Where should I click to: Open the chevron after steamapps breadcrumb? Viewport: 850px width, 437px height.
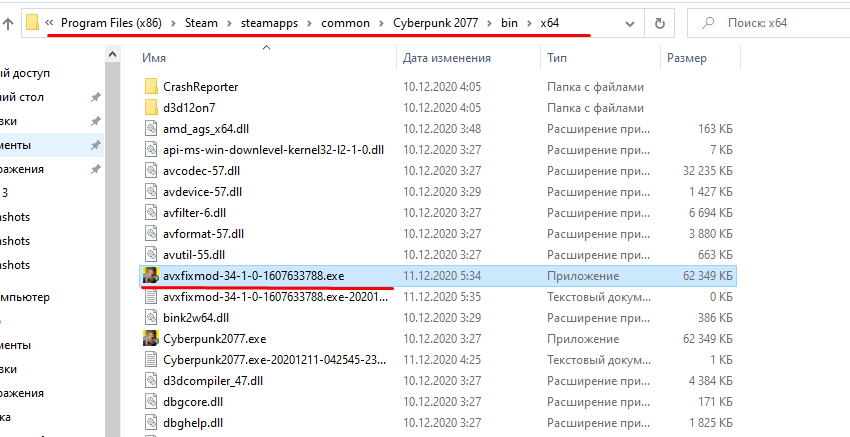[x=310, y=23]
